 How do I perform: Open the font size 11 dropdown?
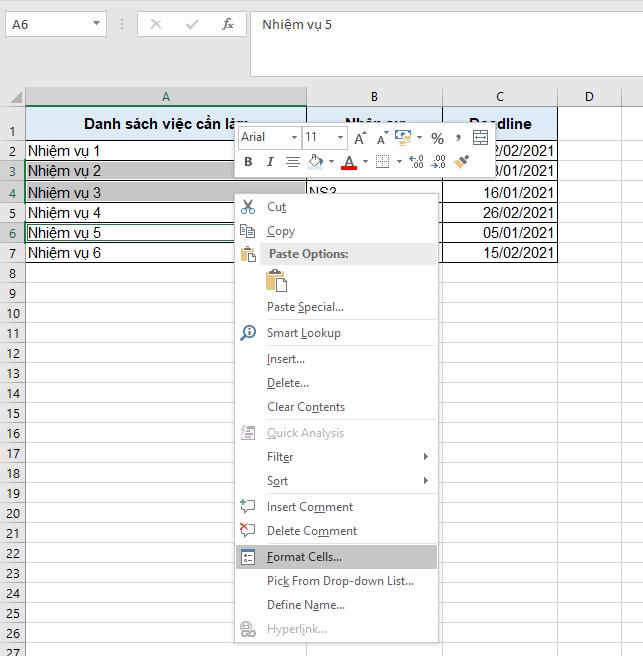click(340, 138)
